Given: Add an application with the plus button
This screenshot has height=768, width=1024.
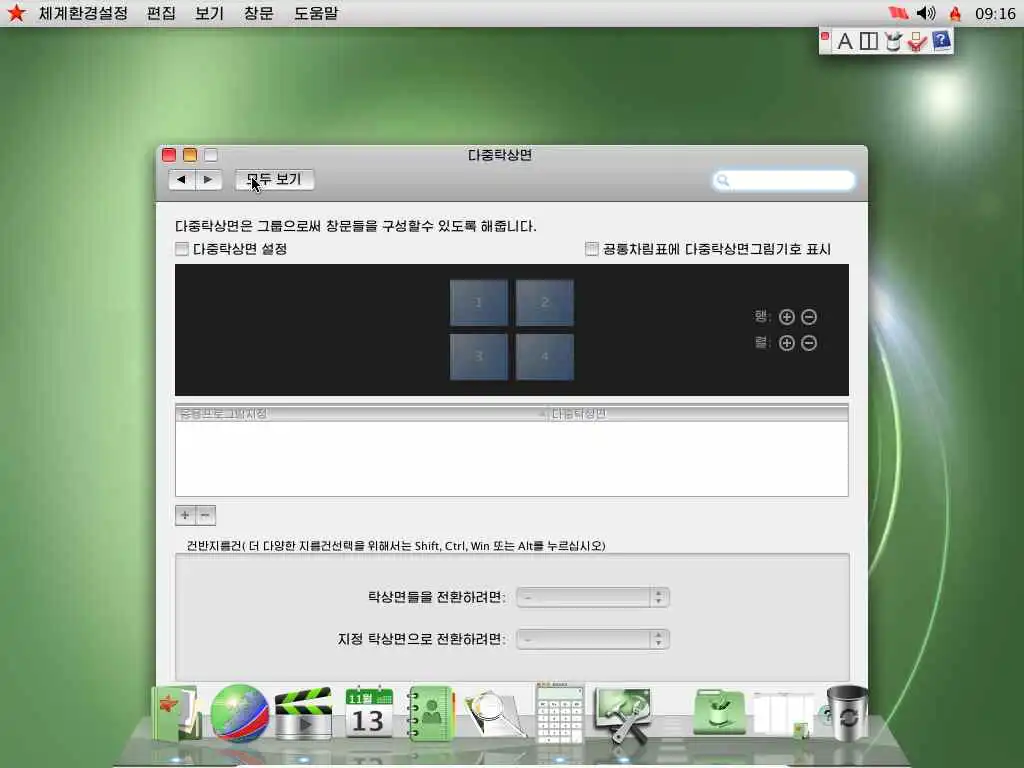Looking at the screenshot, I should coord(185,515).
